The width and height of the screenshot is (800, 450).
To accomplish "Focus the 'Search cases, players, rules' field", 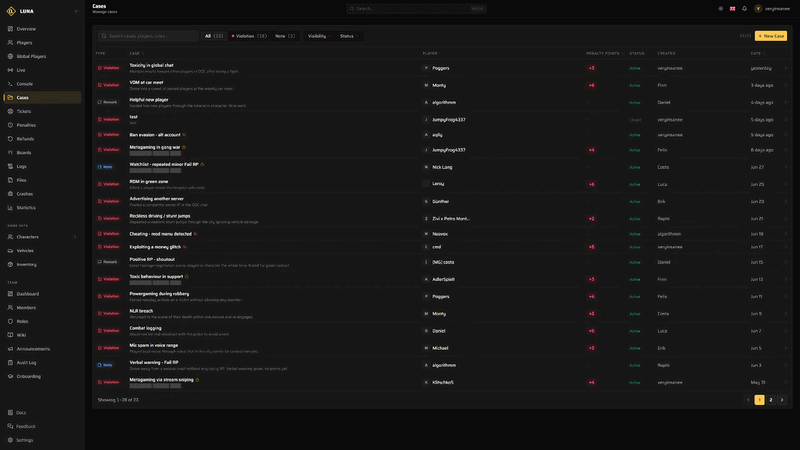I will 147,36.
